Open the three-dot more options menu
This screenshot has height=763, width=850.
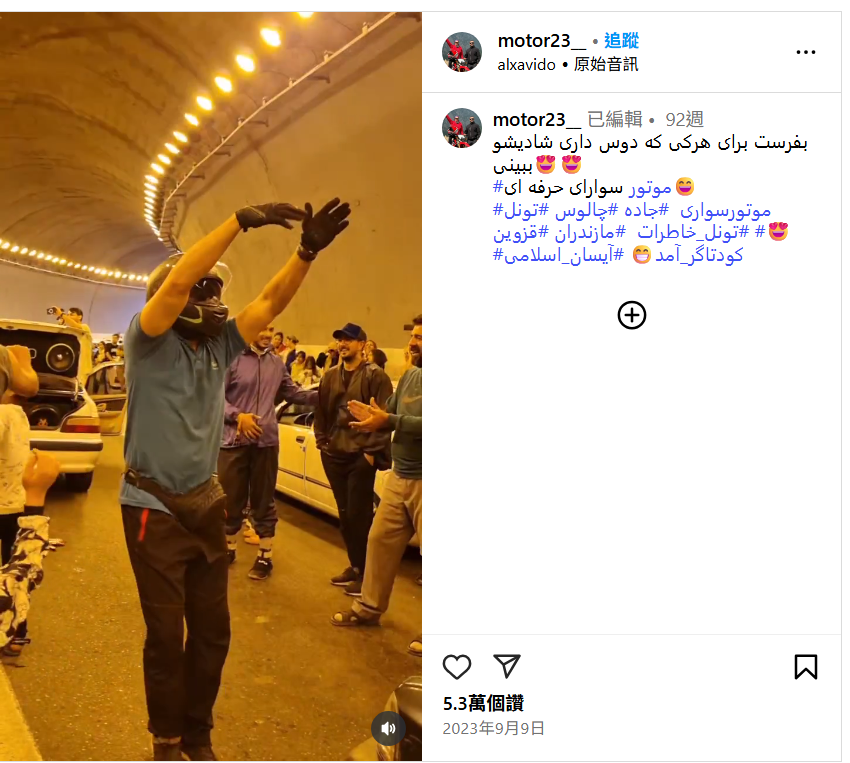pyautogui.click(x=806, y=52)
